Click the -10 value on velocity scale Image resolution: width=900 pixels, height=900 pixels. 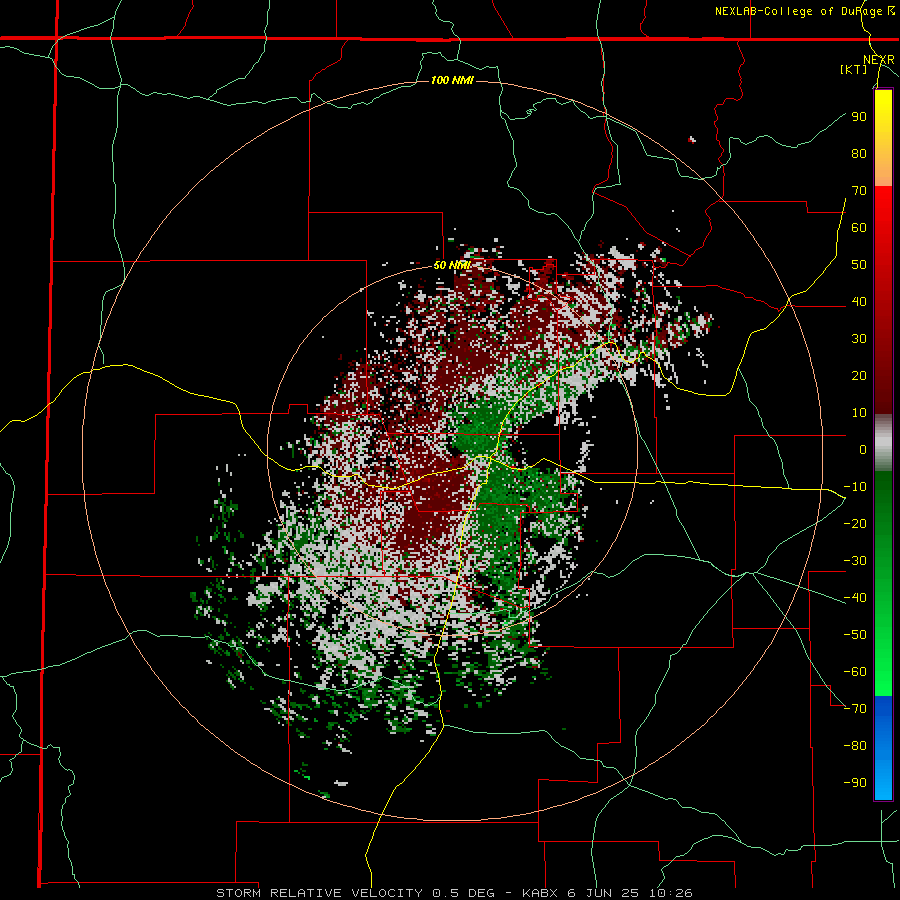(855, 487)
